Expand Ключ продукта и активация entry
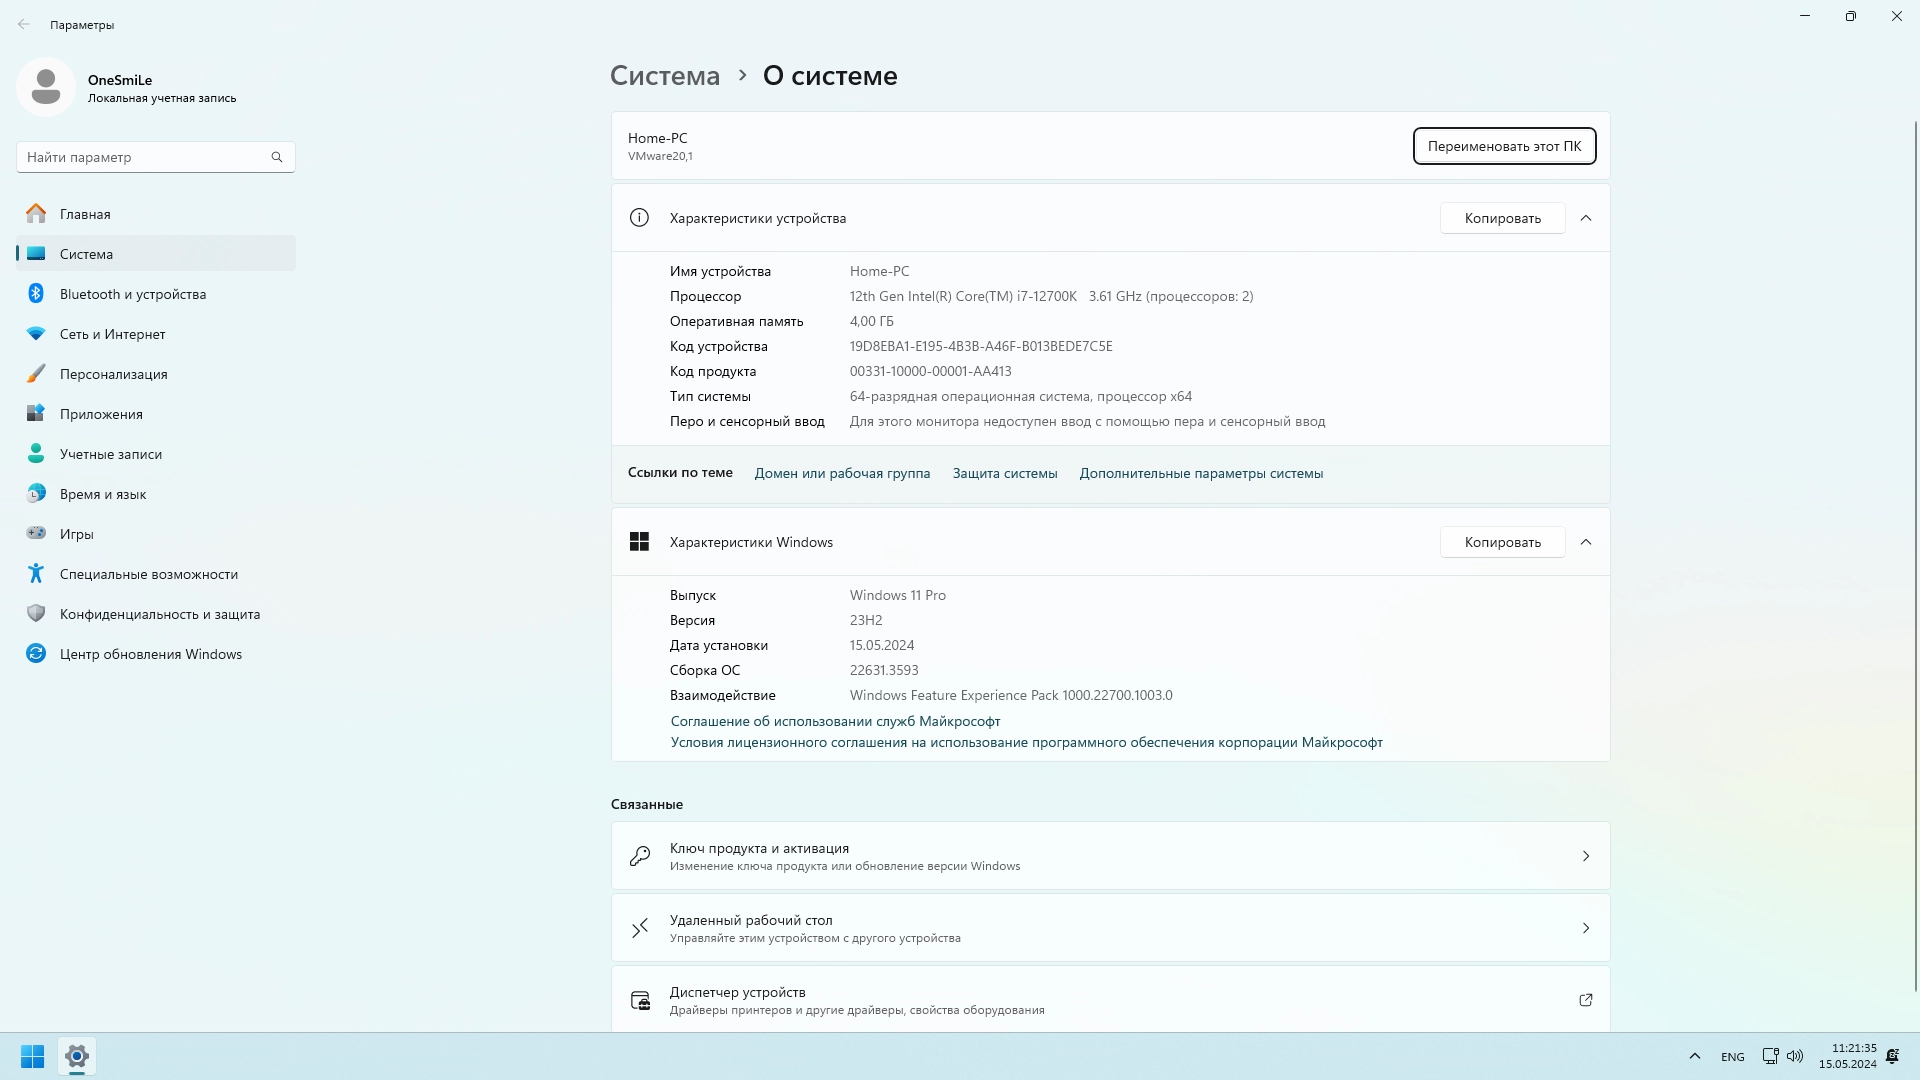This screenshot has width=1920, height=1080. click(1110, 856)
